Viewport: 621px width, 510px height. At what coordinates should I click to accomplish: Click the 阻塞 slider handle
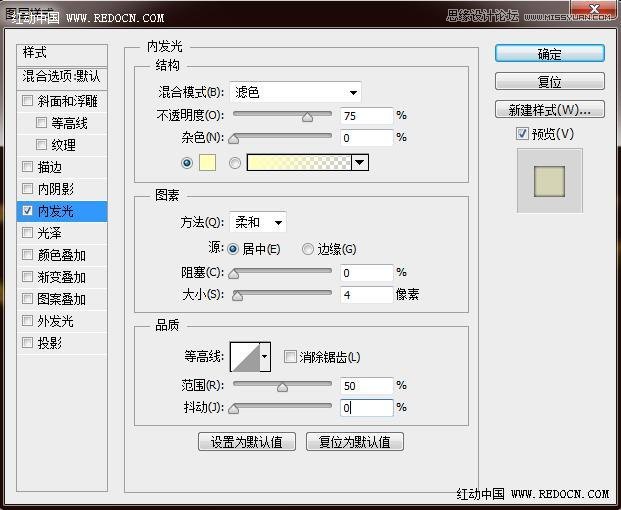point(234,274)
